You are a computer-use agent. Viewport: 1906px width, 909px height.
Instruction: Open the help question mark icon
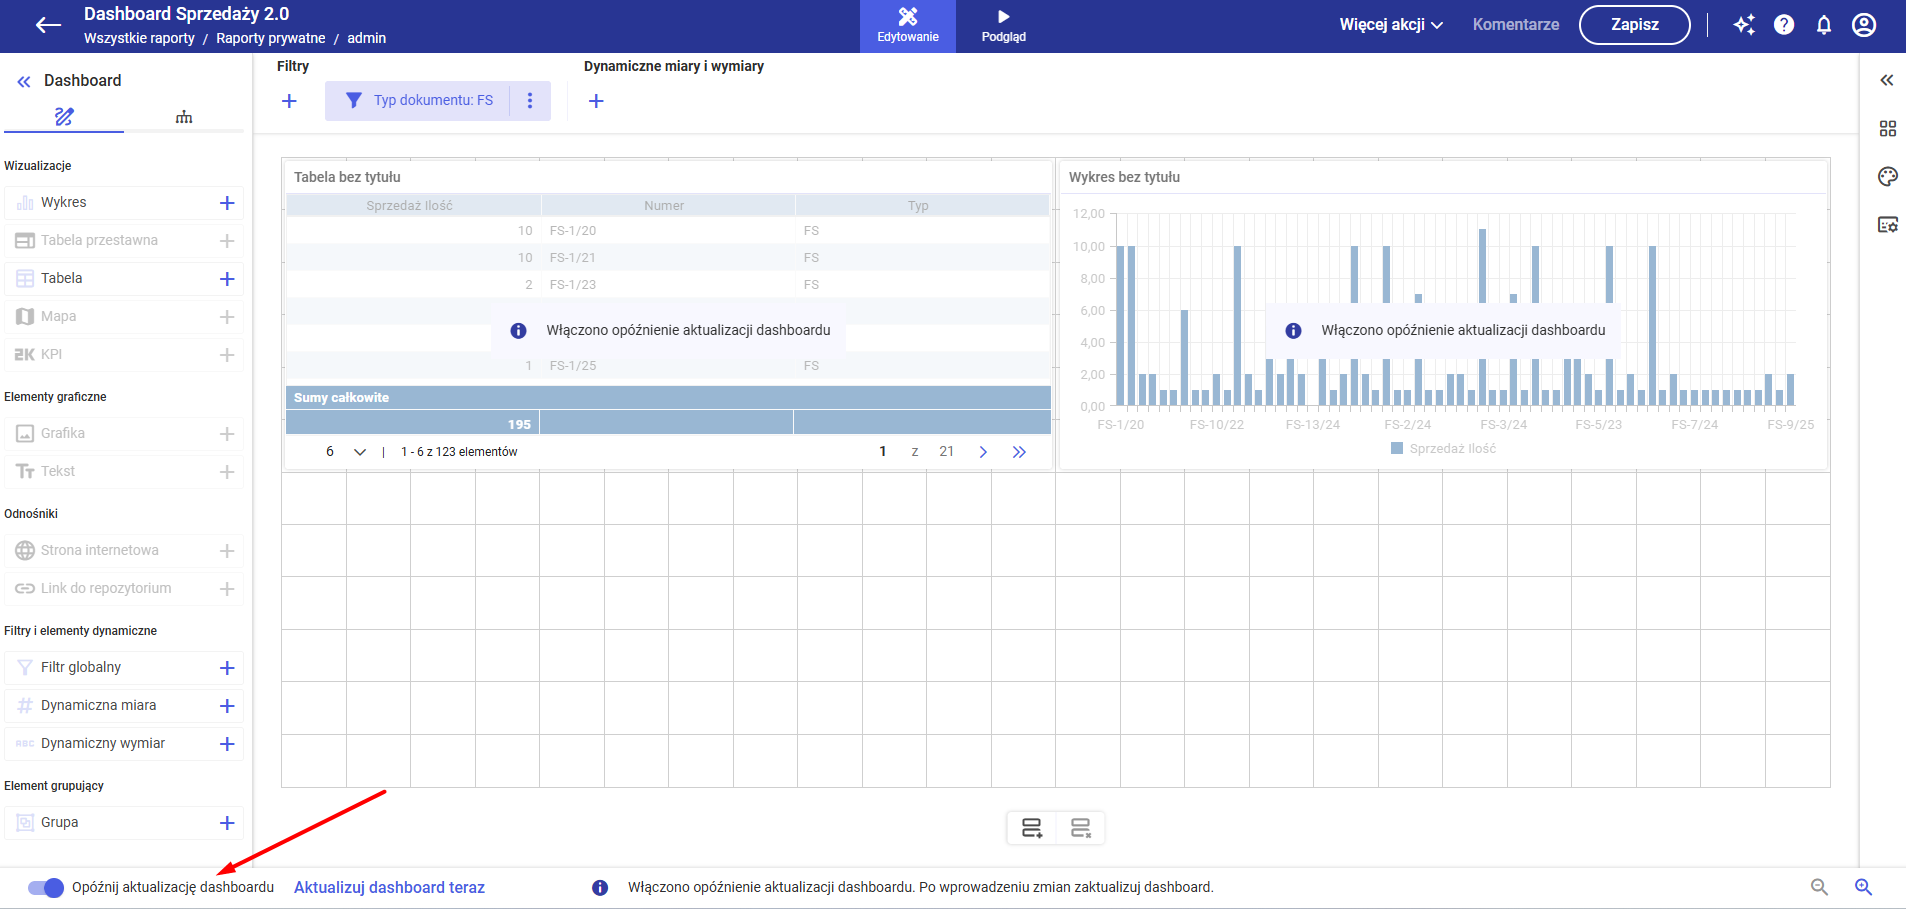click(x=1784, y=25)
